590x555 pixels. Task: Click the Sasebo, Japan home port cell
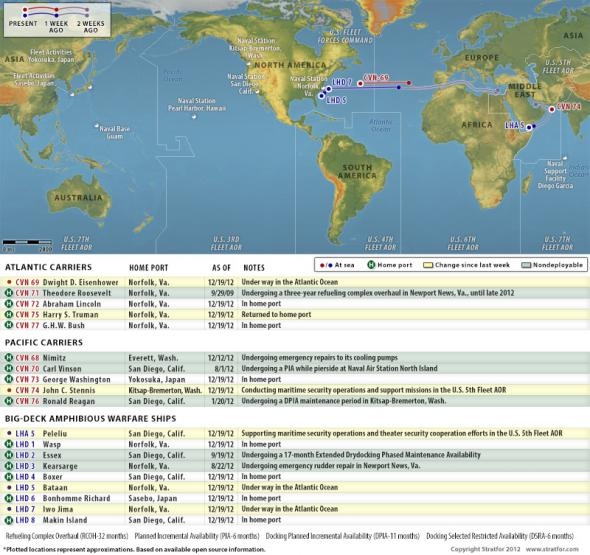[x=152, y=498]
